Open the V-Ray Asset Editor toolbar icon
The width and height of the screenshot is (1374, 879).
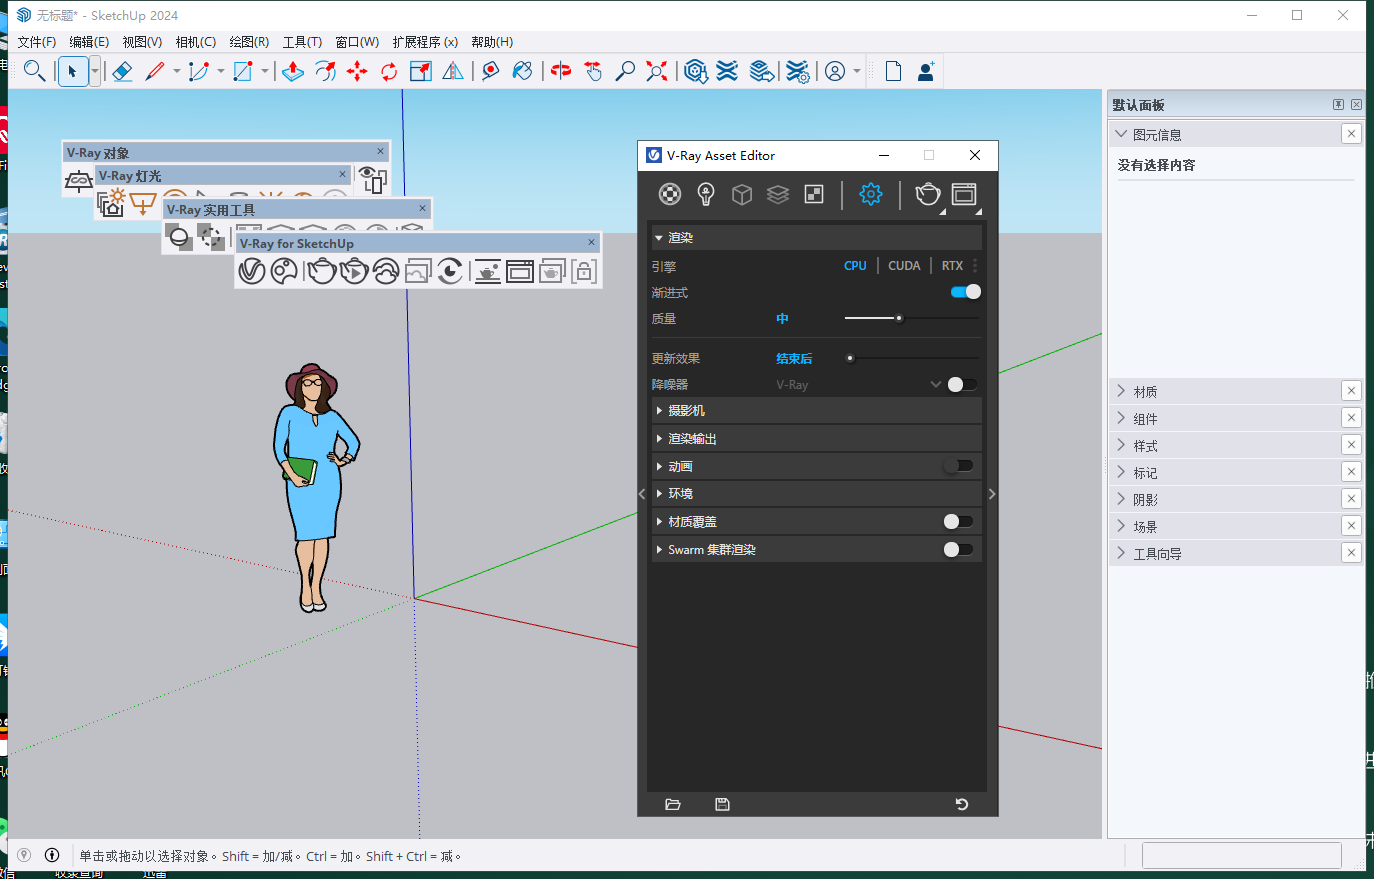point(252,270)
